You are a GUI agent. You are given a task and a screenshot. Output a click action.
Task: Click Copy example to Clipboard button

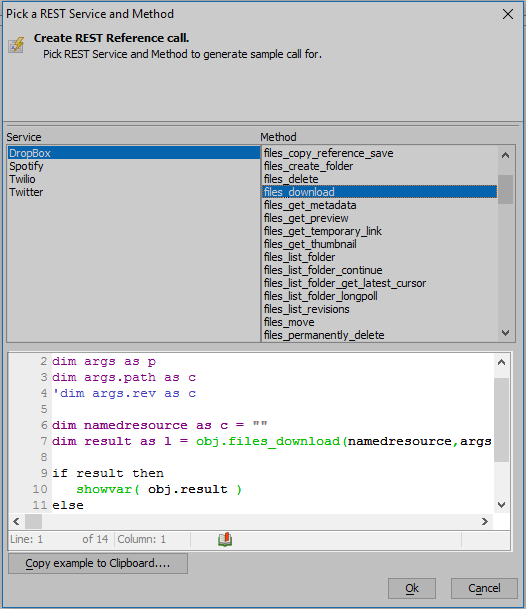[98, 563]
